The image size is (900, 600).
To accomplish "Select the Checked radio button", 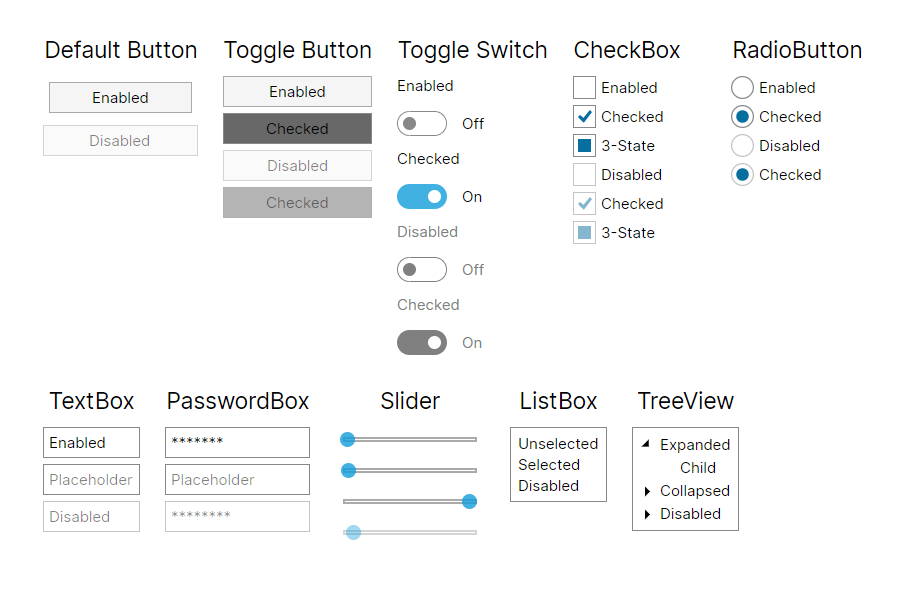I will [x=742, y=116].
